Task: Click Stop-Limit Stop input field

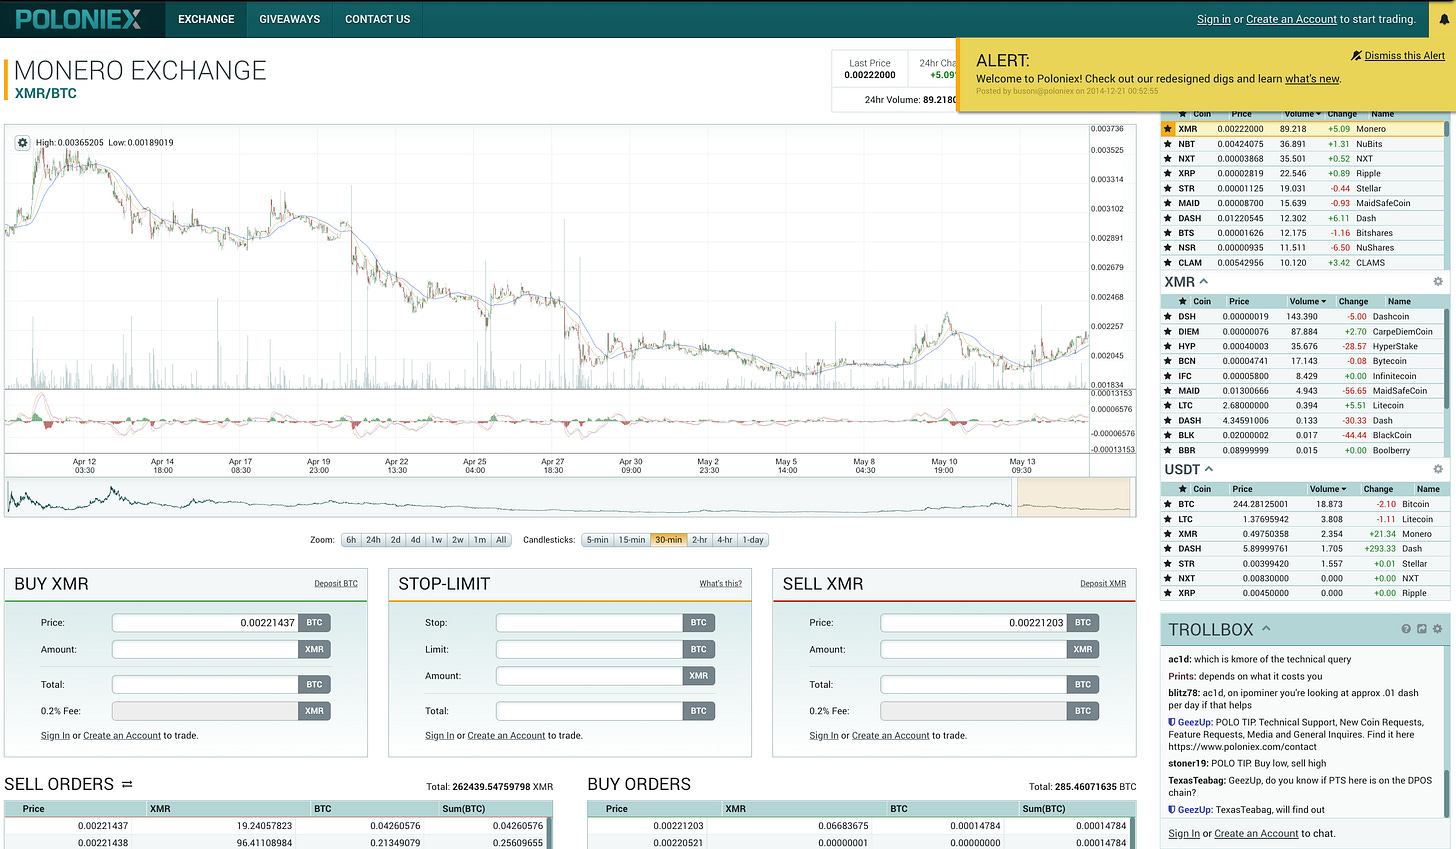Action: click(x=589, y=622)
